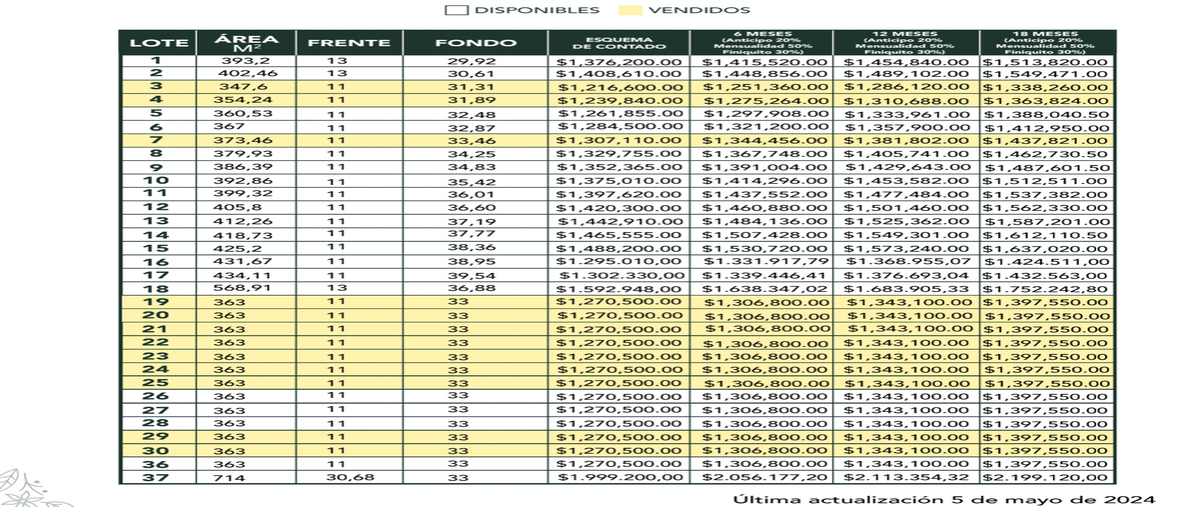Select lot number 14 cell
The width and height of the screenshot is (1200, 507).
[155, 234]
